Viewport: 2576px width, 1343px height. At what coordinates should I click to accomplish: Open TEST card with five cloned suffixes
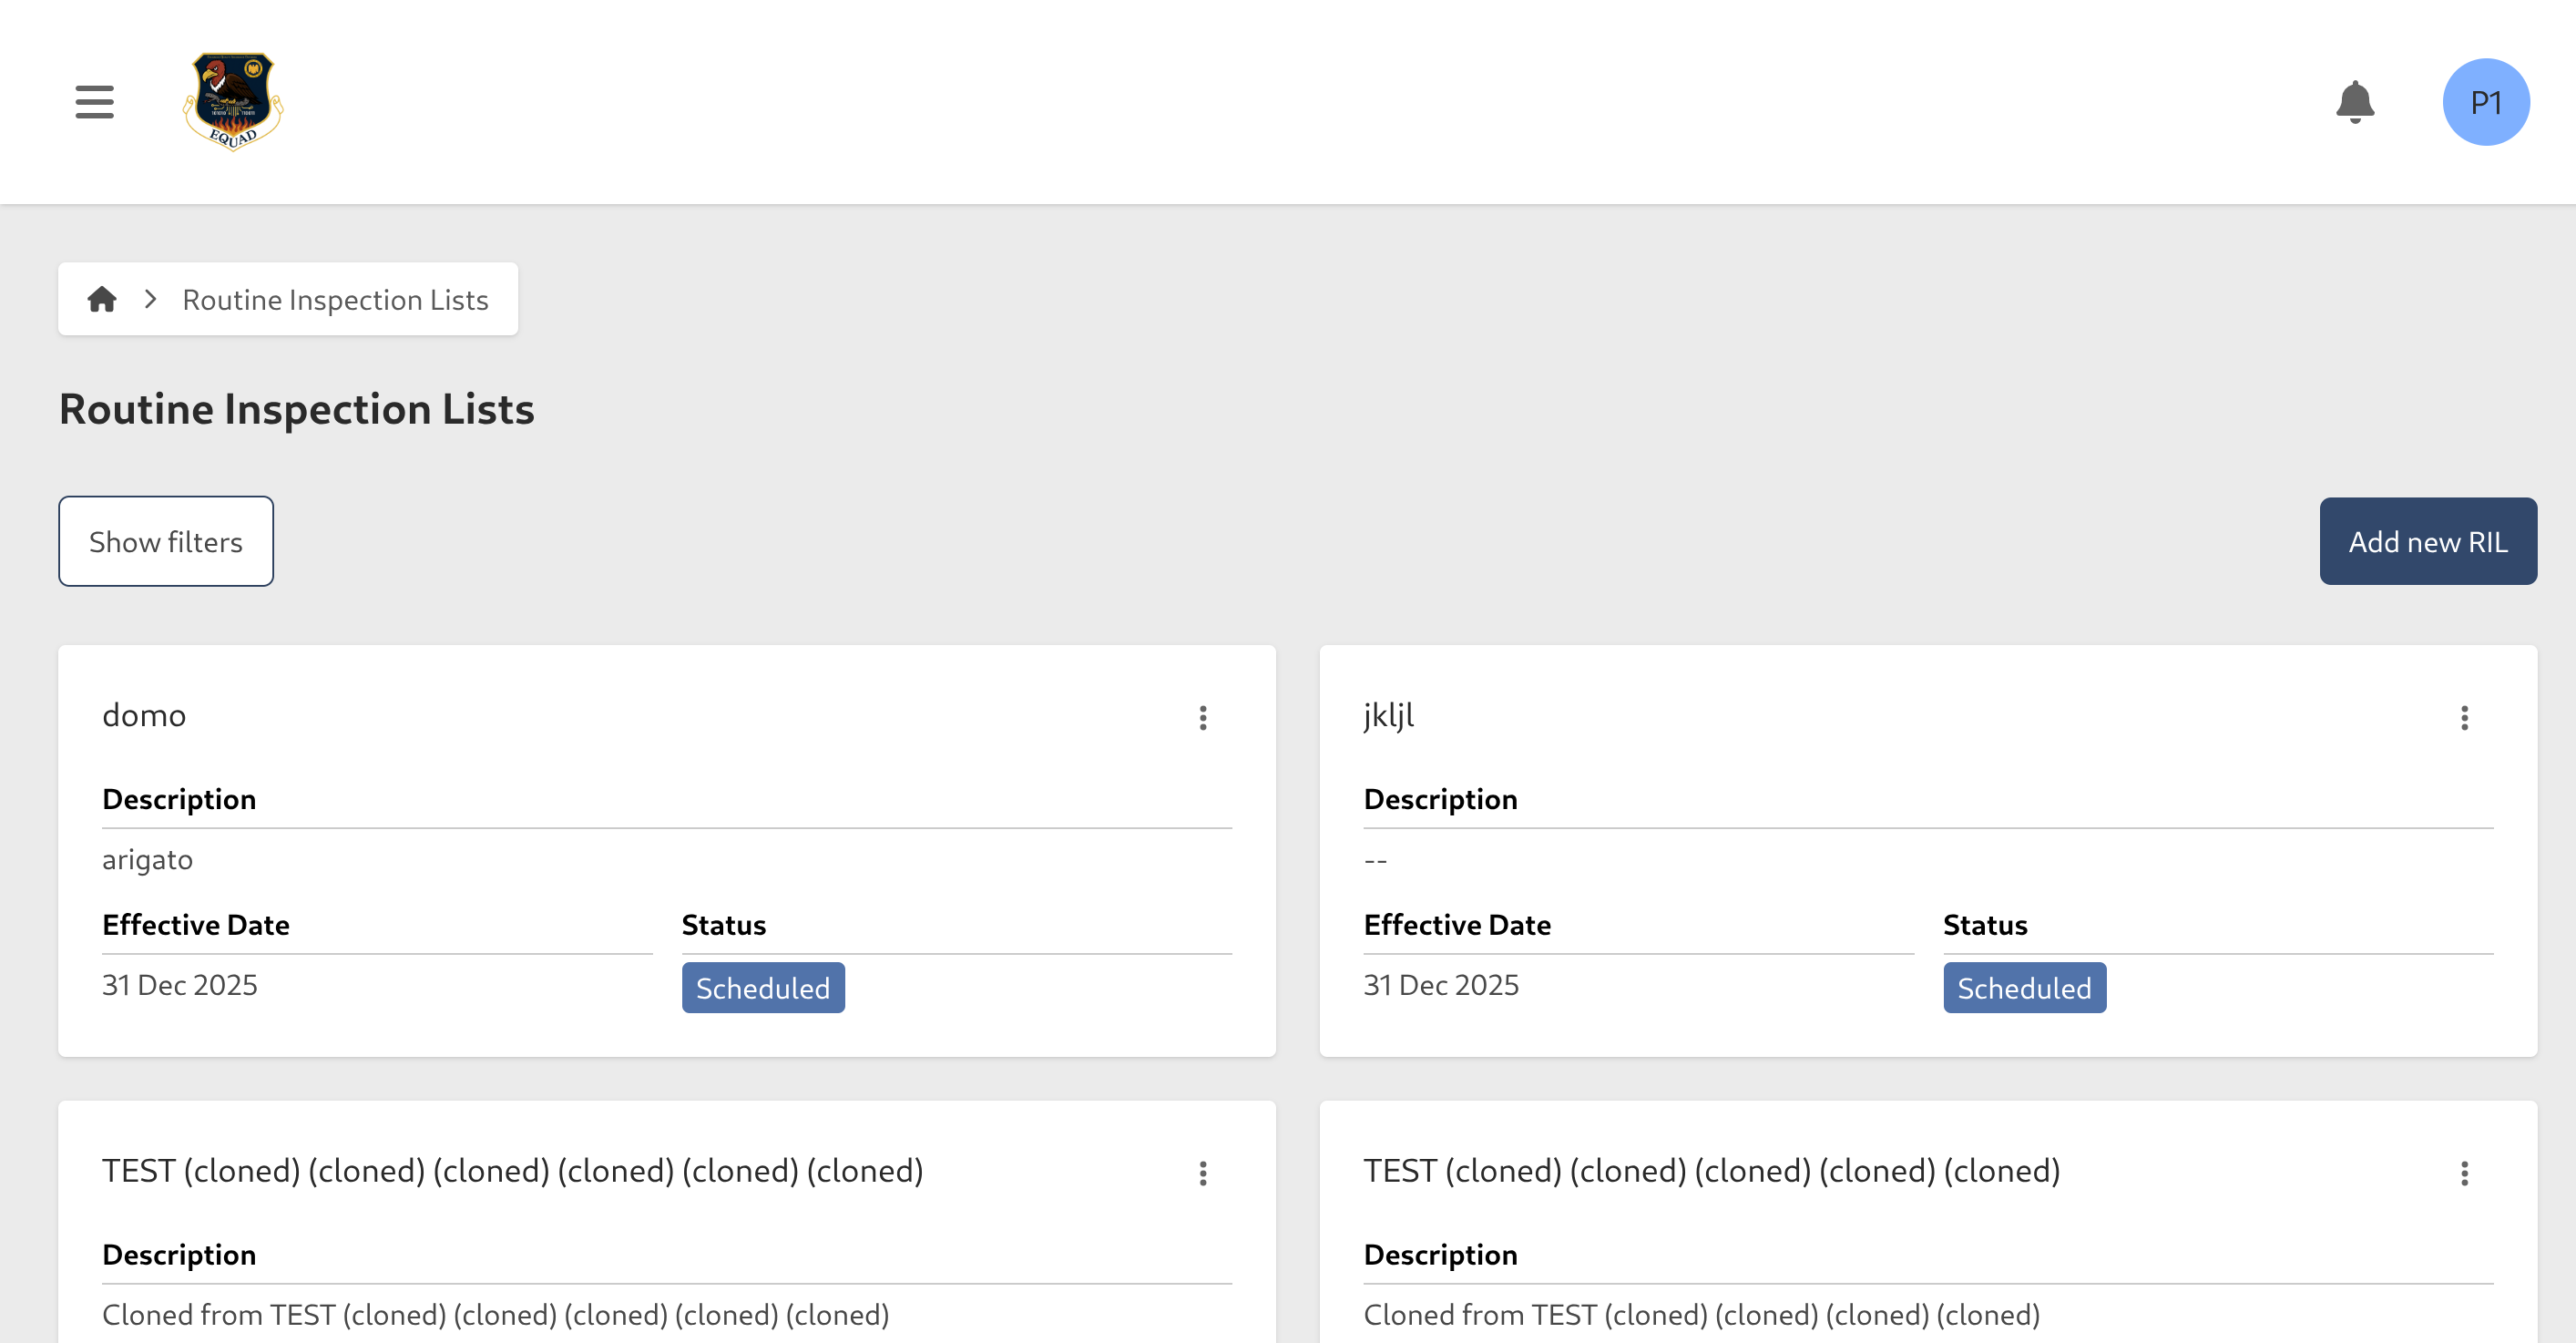coord(1711,1170)
